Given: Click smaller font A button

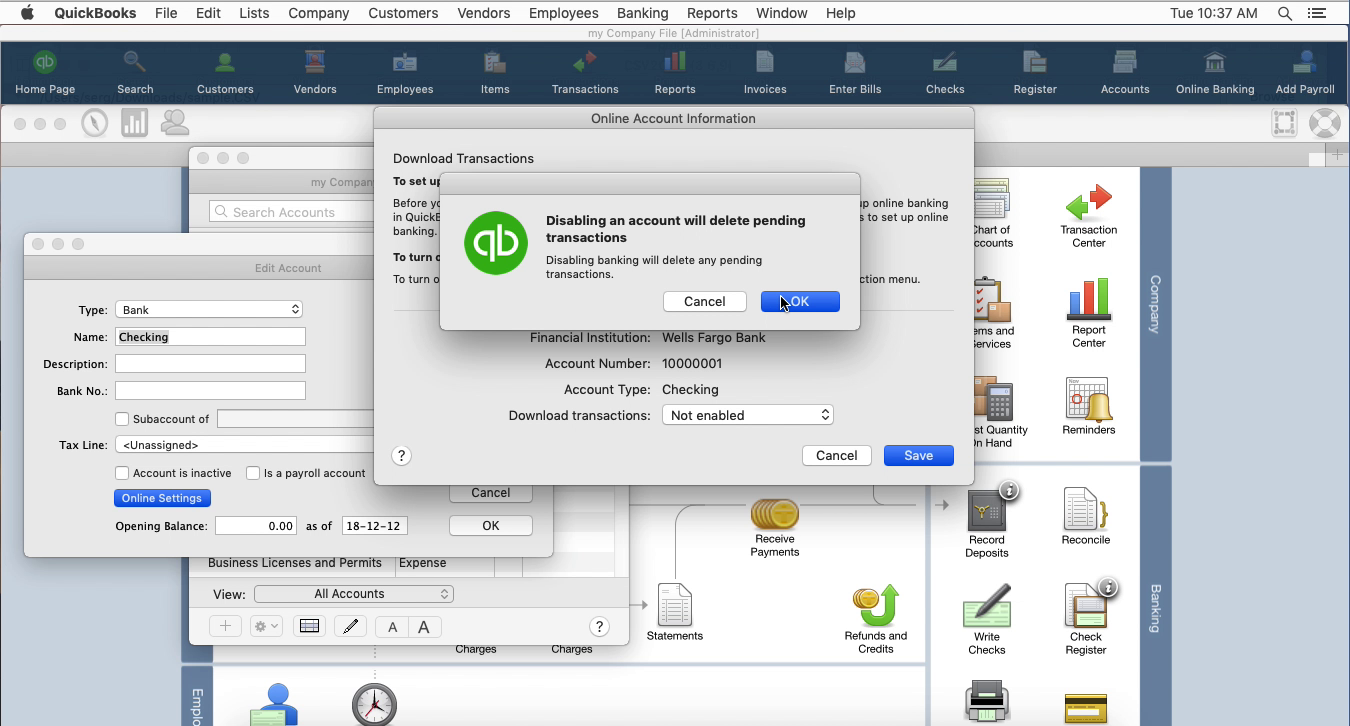Looking at the screenshot, I should click(392, 627).
